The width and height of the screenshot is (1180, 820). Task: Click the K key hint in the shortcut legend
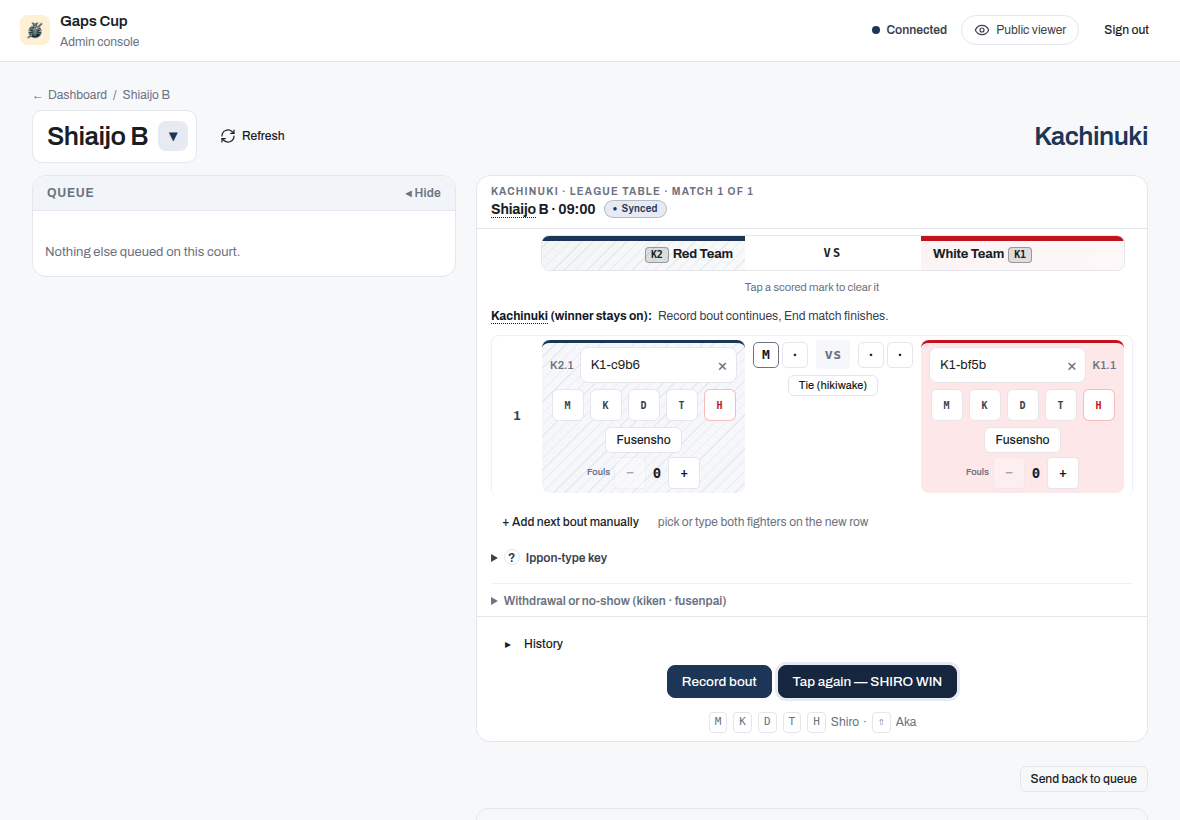(743, 722)
